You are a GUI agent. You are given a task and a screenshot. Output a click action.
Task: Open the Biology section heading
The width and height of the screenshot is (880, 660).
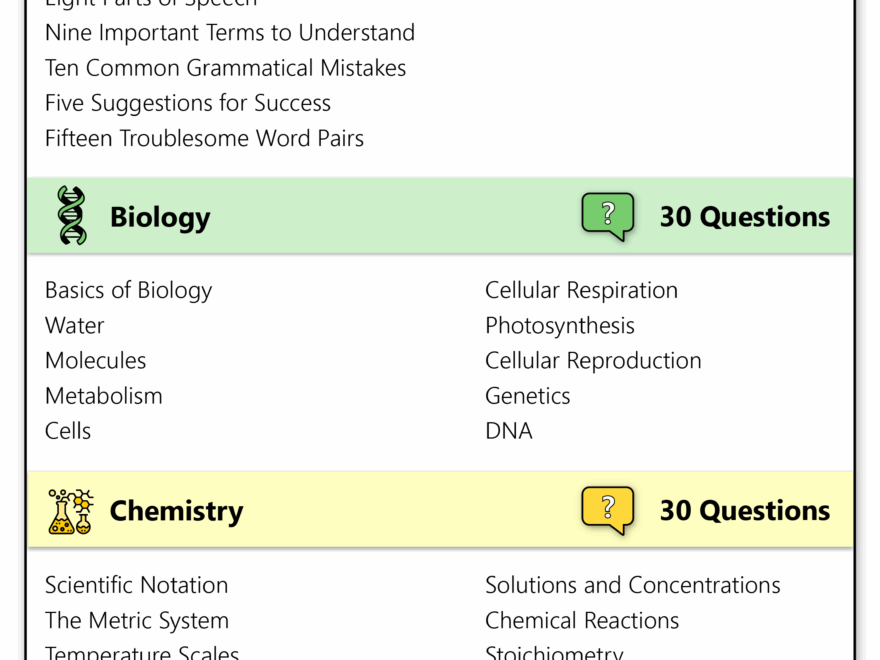[x=160, y=217]
